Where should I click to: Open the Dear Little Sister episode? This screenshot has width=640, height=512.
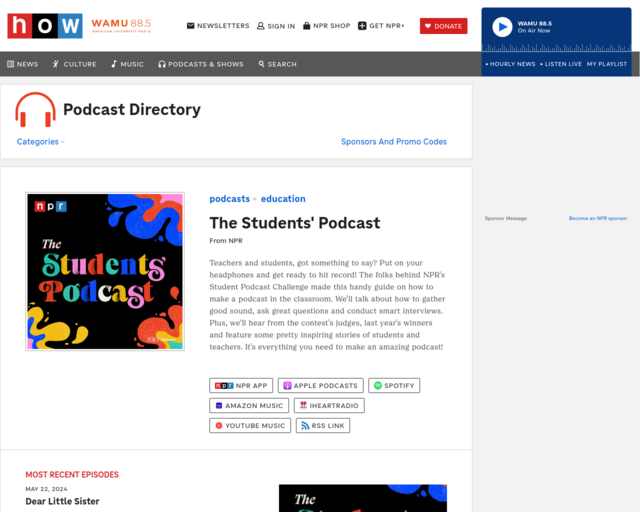[x=62, y=501]
